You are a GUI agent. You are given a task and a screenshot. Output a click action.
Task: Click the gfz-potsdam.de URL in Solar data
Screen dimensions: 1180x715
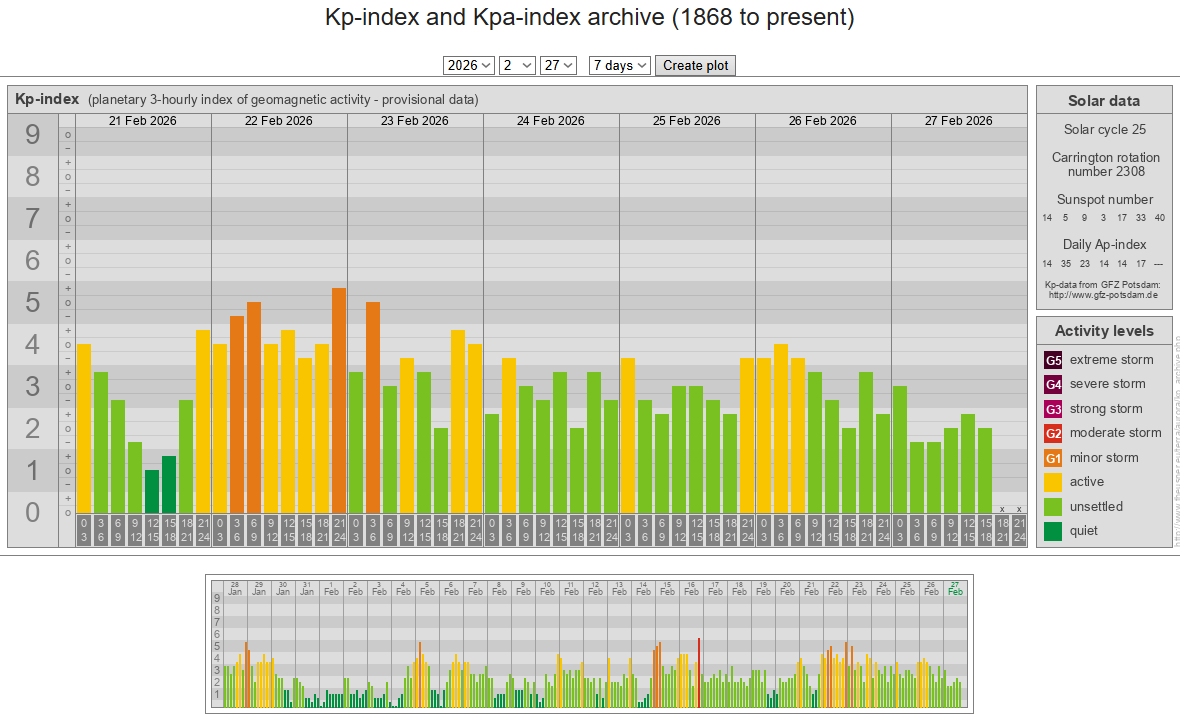tap(1103, 295)
